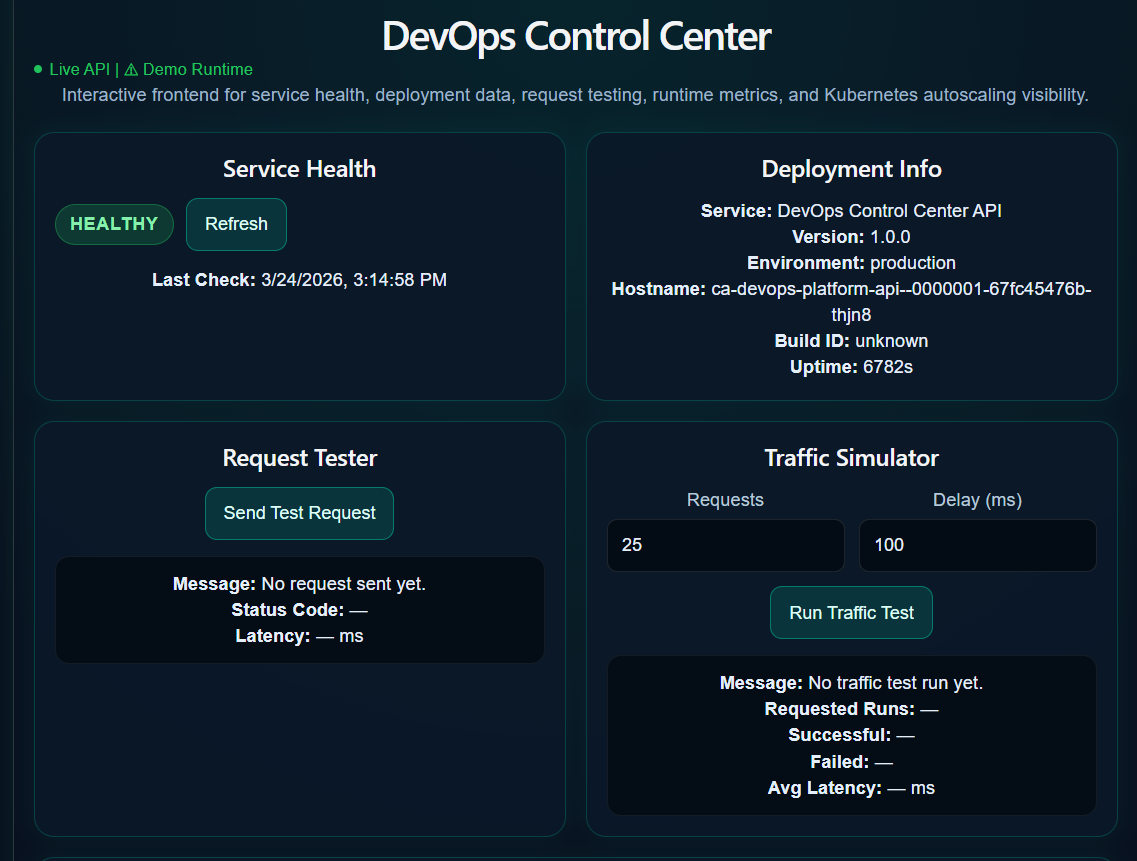Click the Uptime value showing 6782s
This screenshot has height=861, width=1137.
[x=891, y=367]
